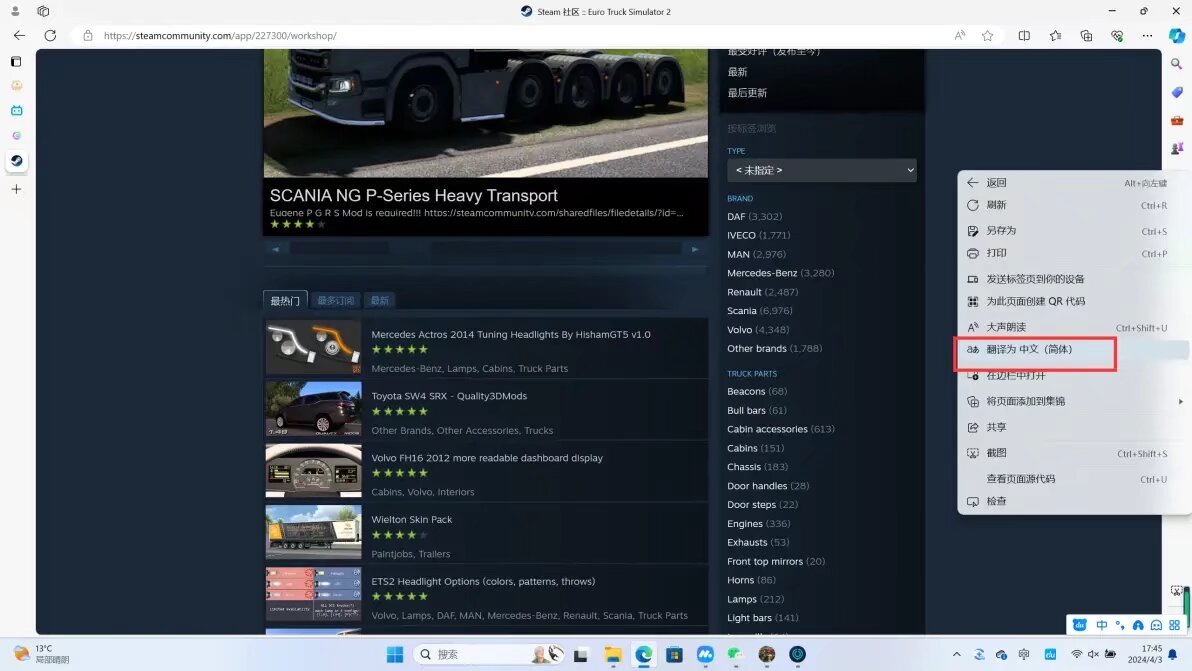Switch to 最新 tab above item list
Viewport: 1192px width, 671px height.
click(x=379, y=300)
